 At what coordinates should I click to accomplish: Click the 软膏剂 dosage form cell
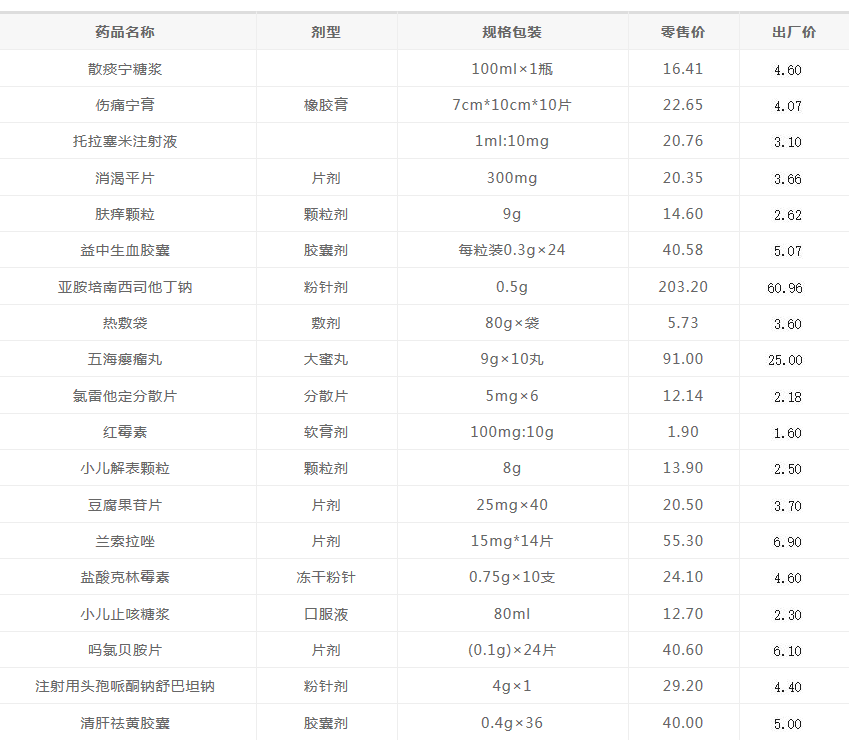[326, 431]
